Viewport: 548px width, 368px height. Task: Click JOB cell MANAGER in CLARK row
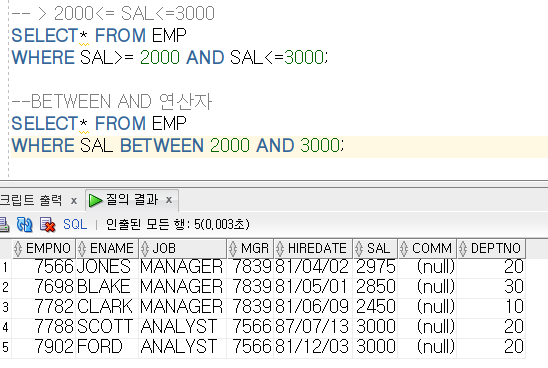[x=181, y=307]
